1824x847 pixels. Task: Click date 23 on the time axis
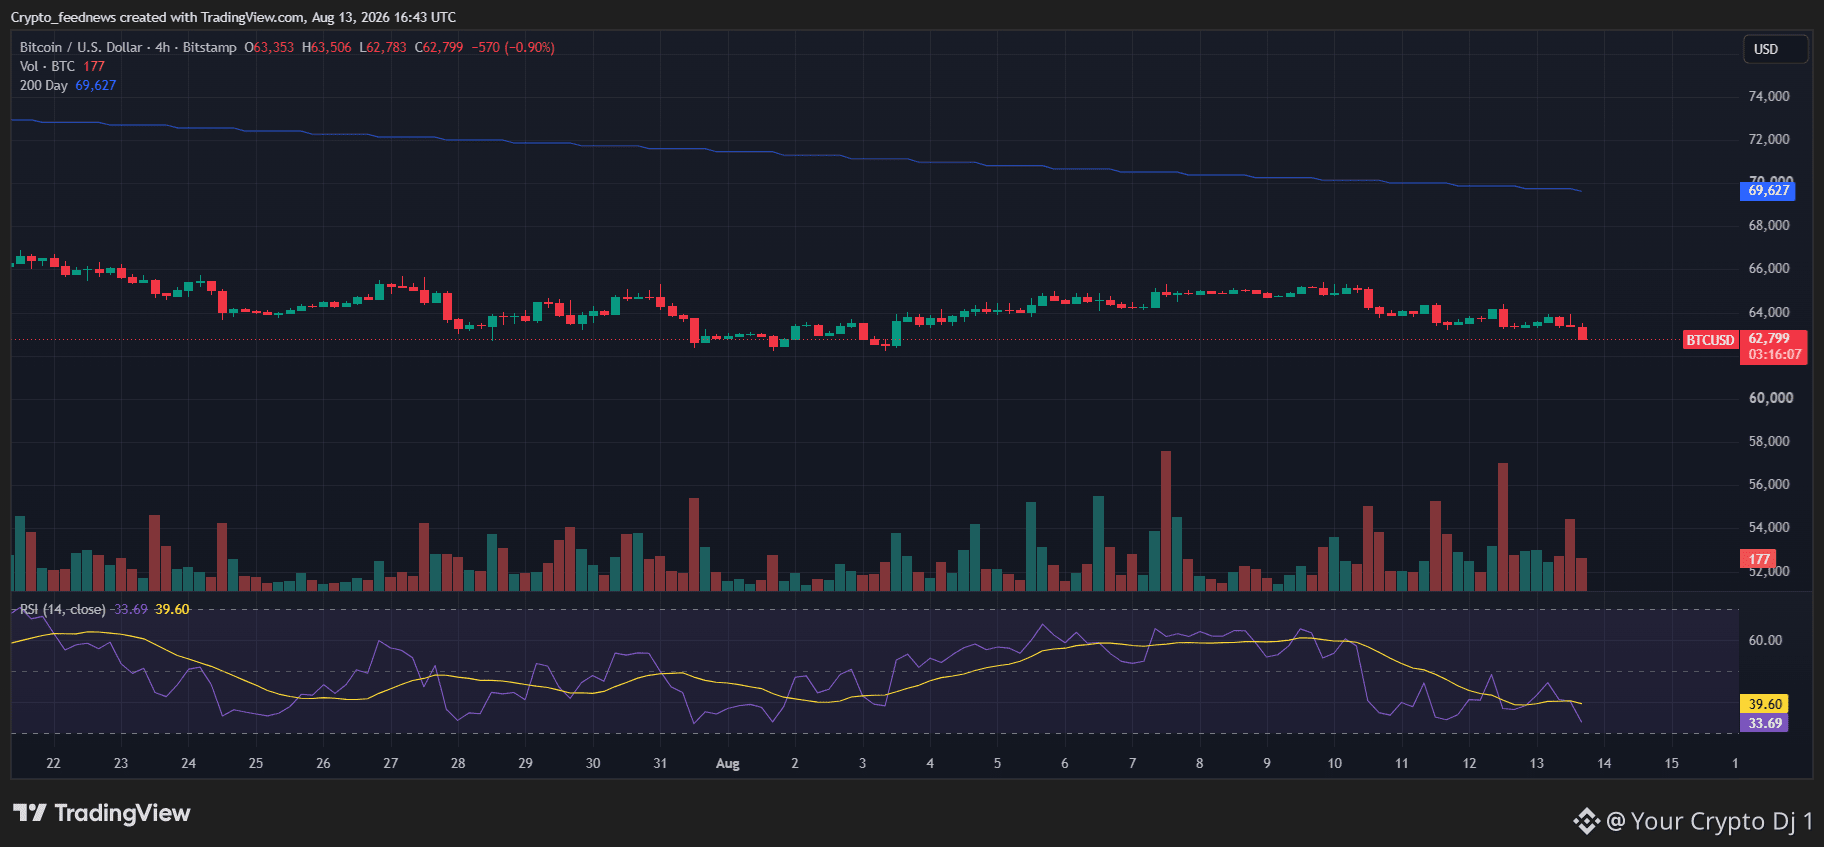(121, 763)
